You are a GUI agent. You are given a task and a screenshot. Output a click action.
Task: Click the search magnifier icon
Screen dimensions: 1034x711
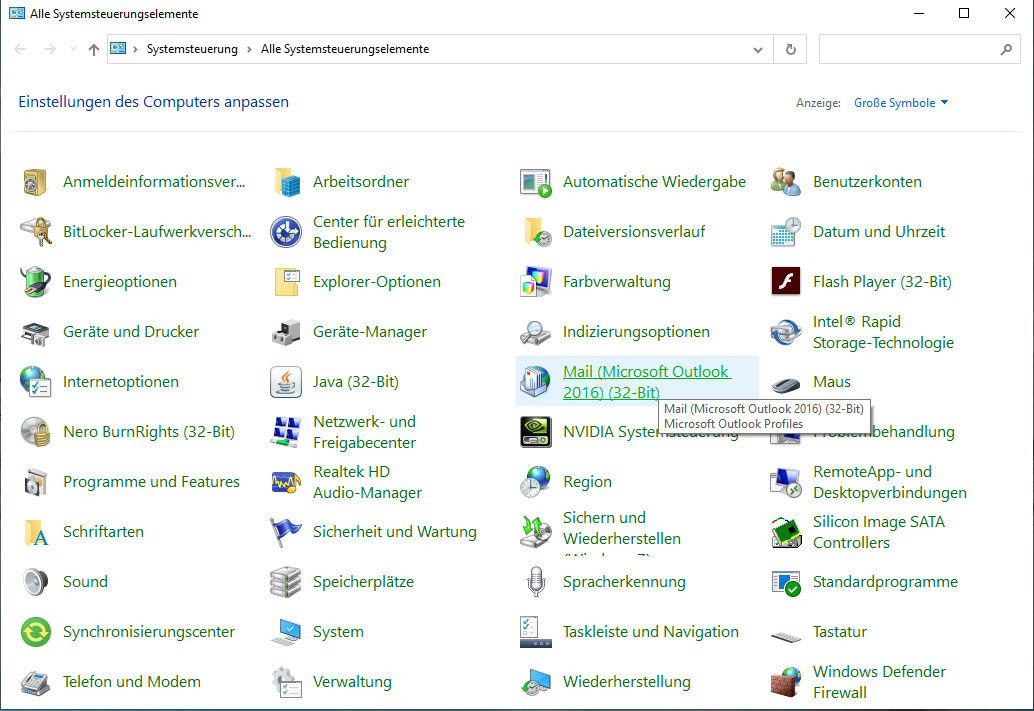coord(1006,49)
